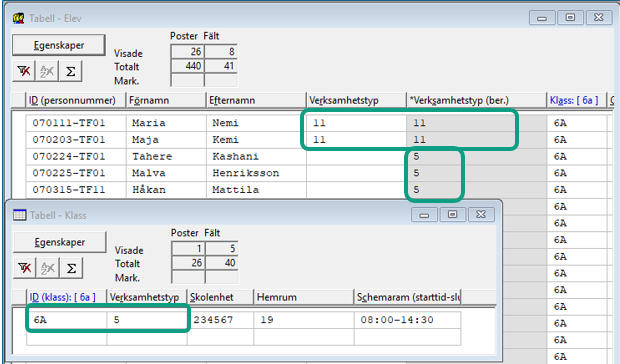Click the remove sorting A-Z icon in Elev window
This screenshot has height=364, width=620.
coord(47,71)
